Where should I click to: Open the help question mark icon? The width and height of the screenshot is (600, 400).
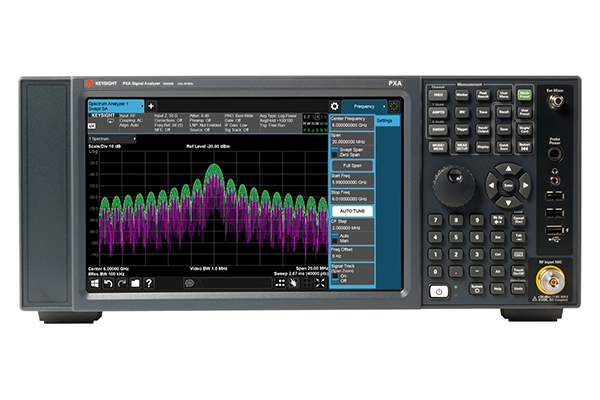point(148,283)
